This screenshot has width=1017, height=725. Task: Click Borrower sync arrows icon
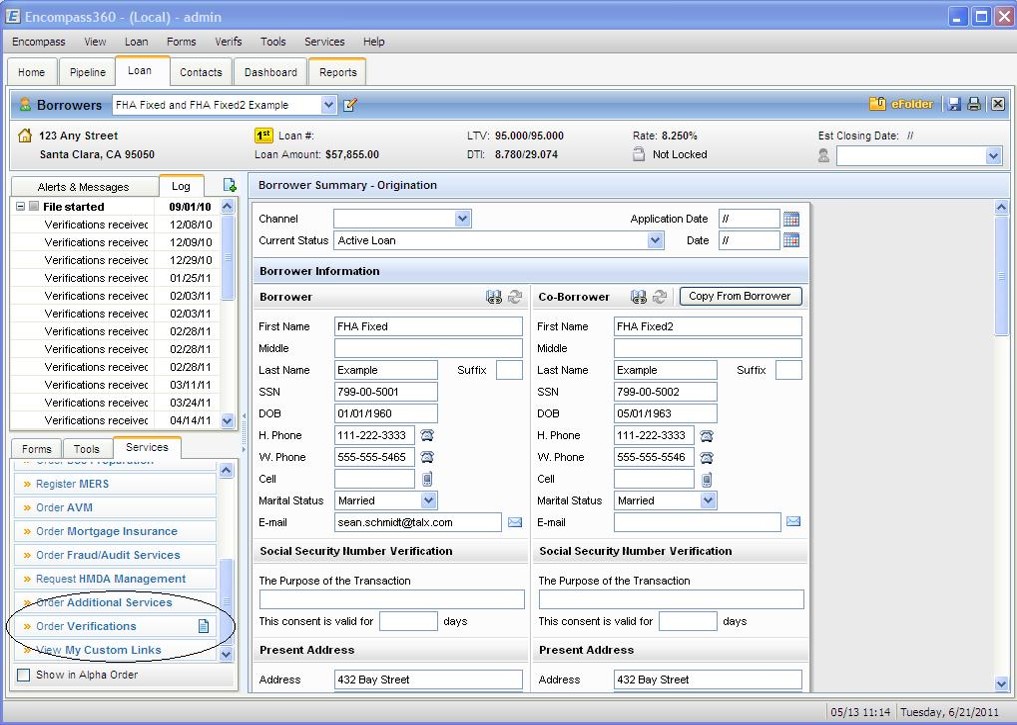[515, 297]
